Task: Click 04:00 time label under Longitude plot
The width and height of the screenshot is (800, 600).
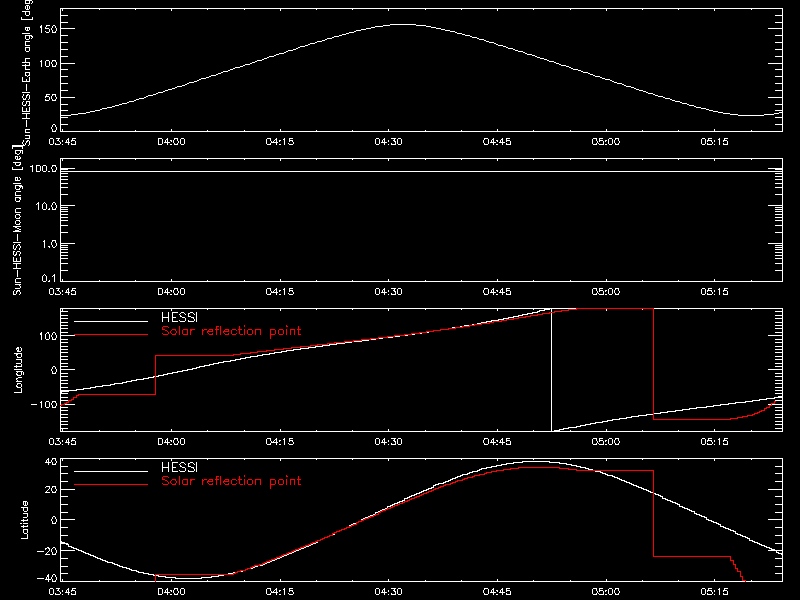Action: 171,442
